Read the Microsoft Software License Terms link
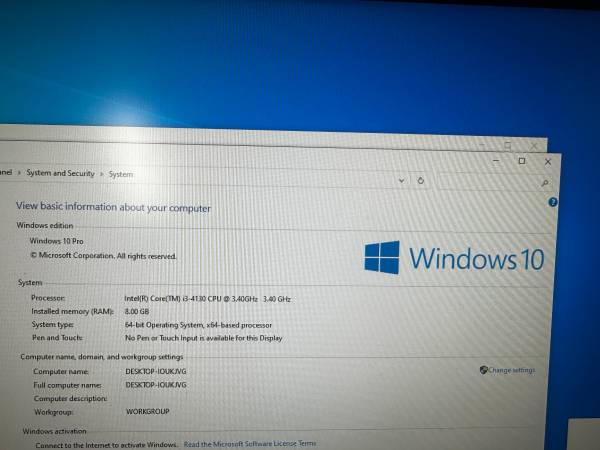The width and height of the screenshot is (600, 450). [250, 444]
